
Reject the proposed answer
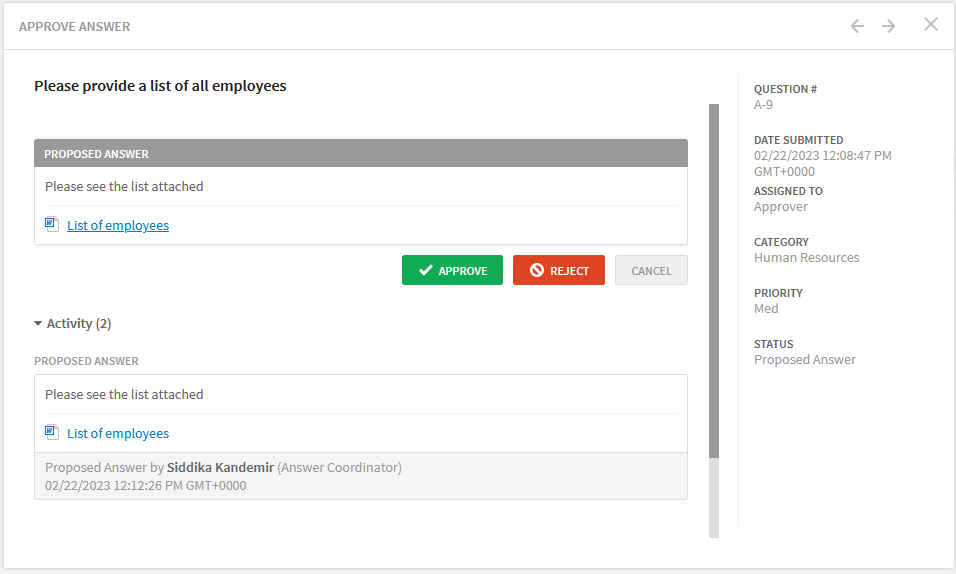click(x=558, y=270)
